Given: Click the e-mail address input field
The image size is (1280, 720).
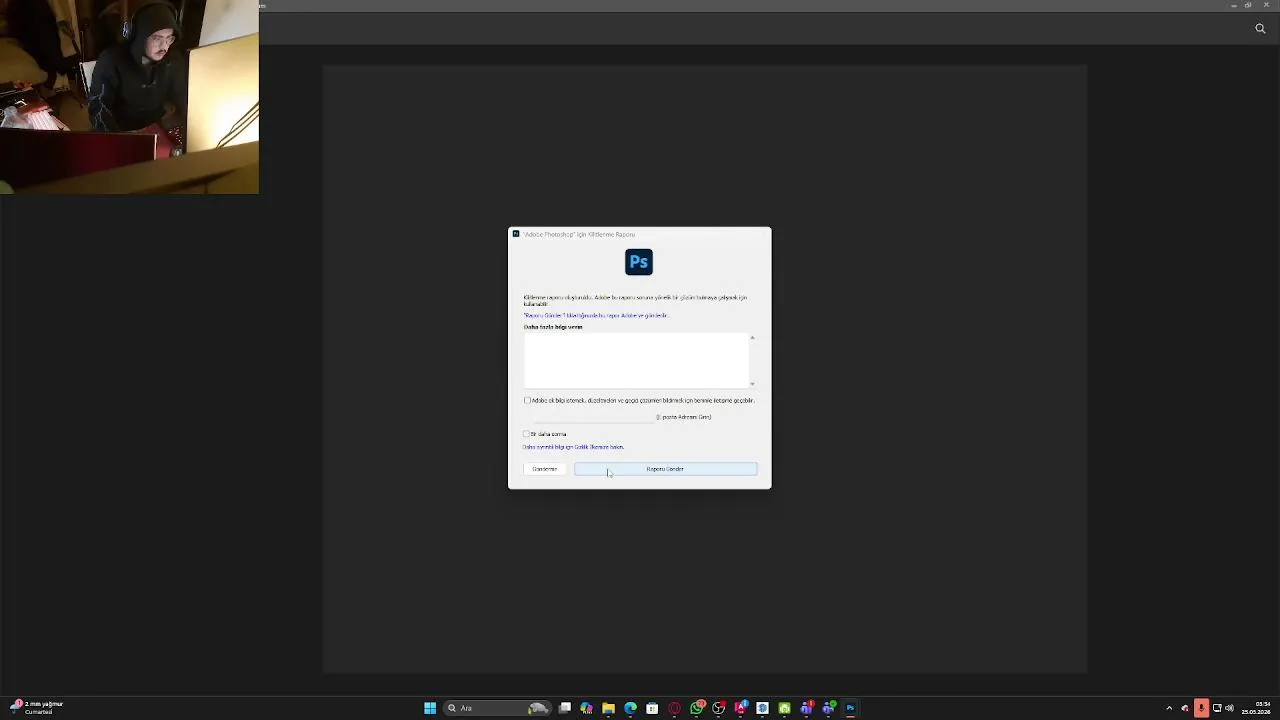Looking at the screenshot, I should (x=594, y=418).
